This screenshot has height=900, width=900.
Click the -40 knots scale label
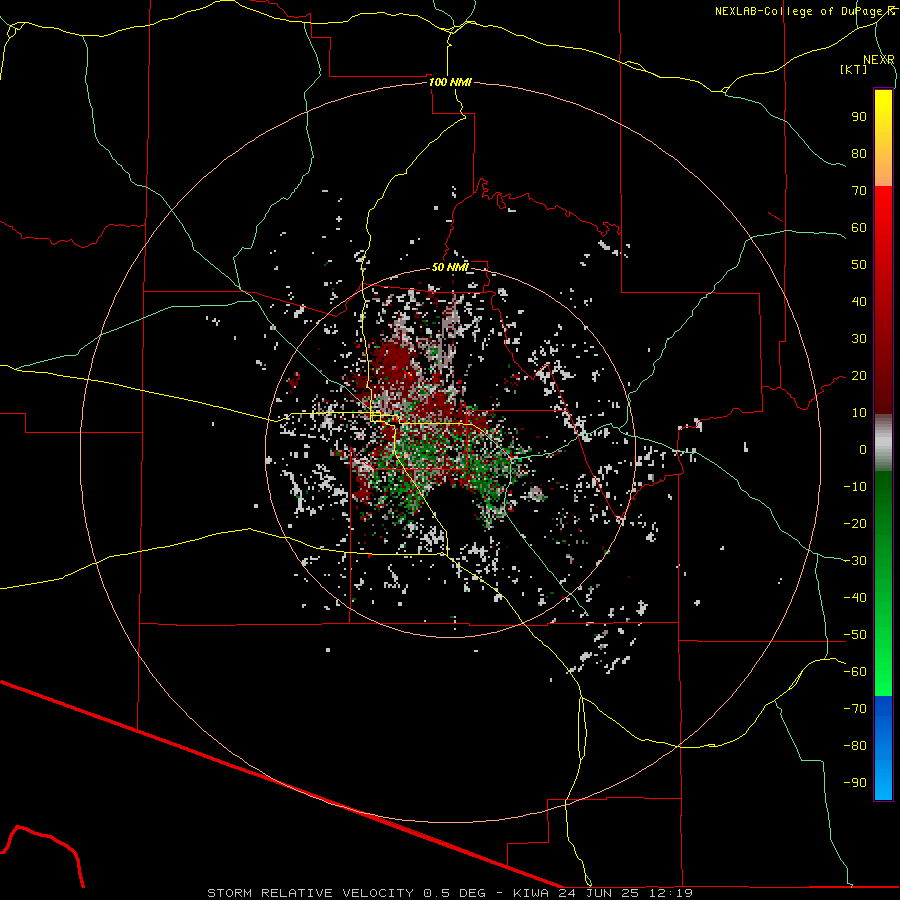(x=855, y=598)
